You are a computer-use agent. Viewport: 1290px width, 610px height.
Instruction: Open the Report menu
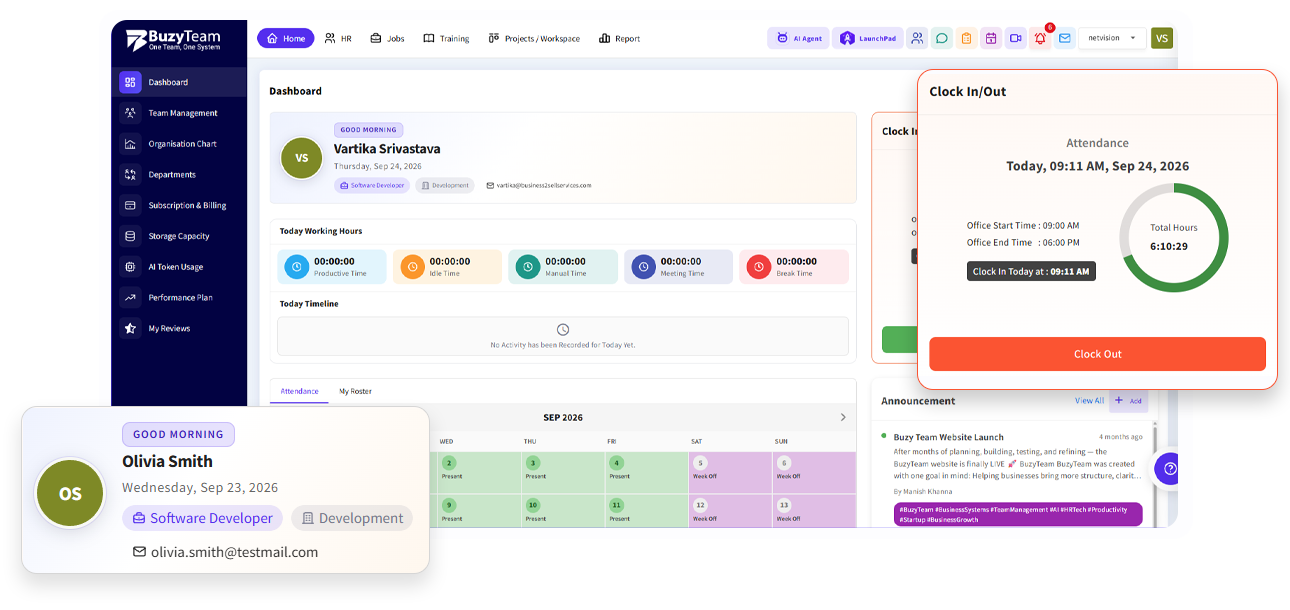pyautogui.click(x=620, y=38)
